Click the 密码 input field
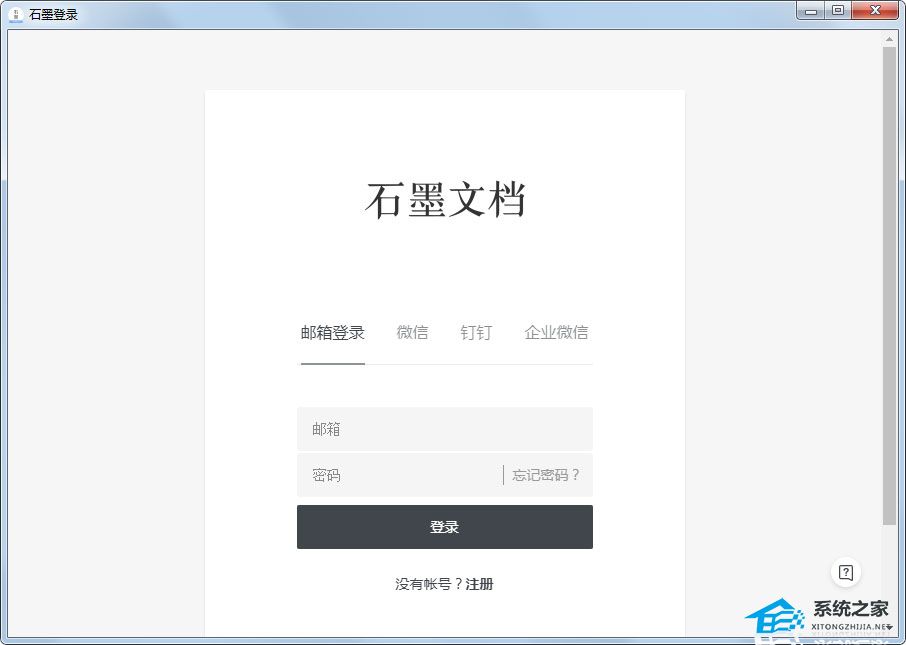 (399, 475)
